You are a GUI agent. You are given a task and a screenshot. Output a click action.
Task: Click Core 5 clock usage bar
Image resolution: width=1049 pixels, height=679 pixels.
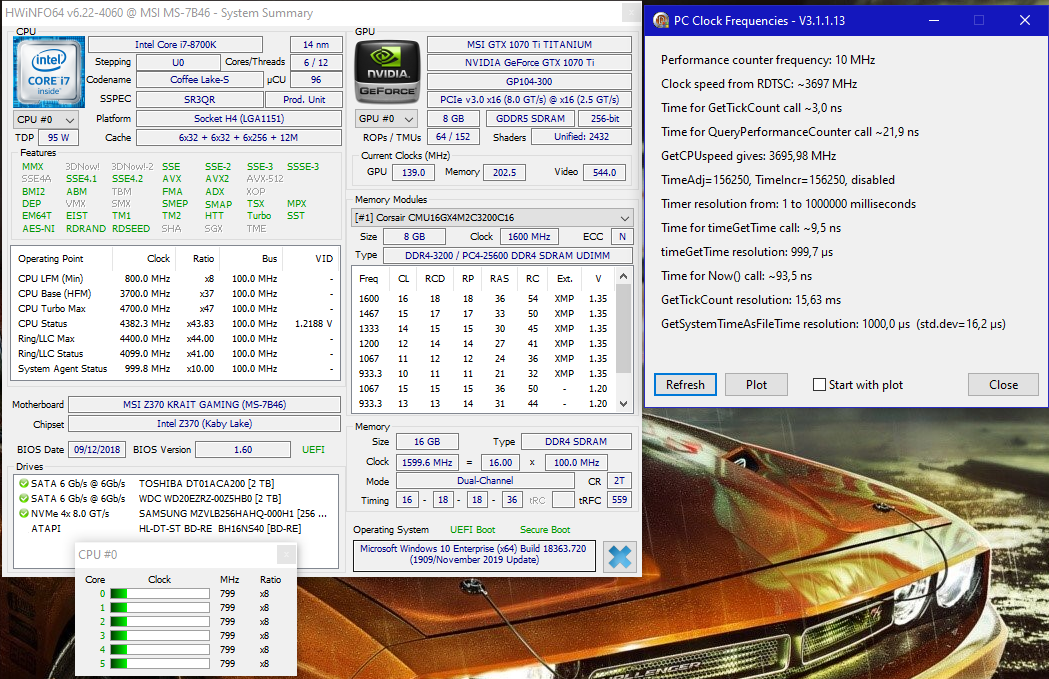159,664
